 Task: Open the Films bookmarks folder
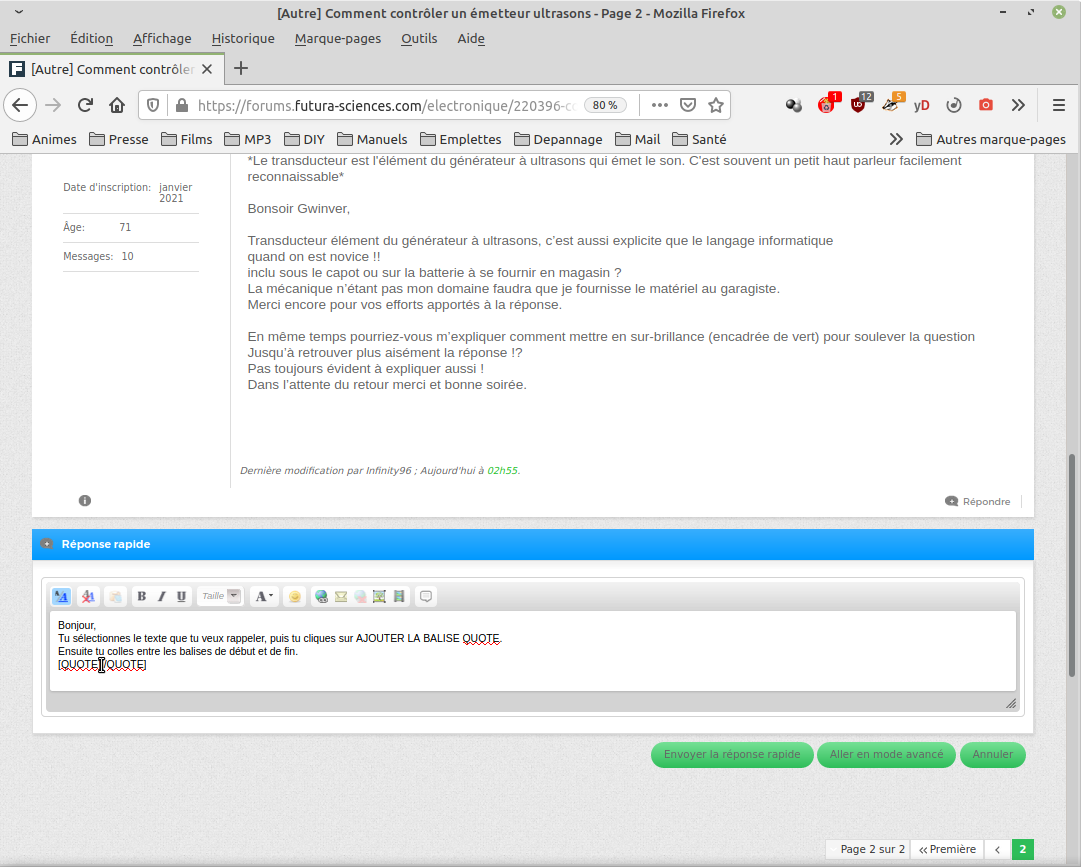[187, 139]
